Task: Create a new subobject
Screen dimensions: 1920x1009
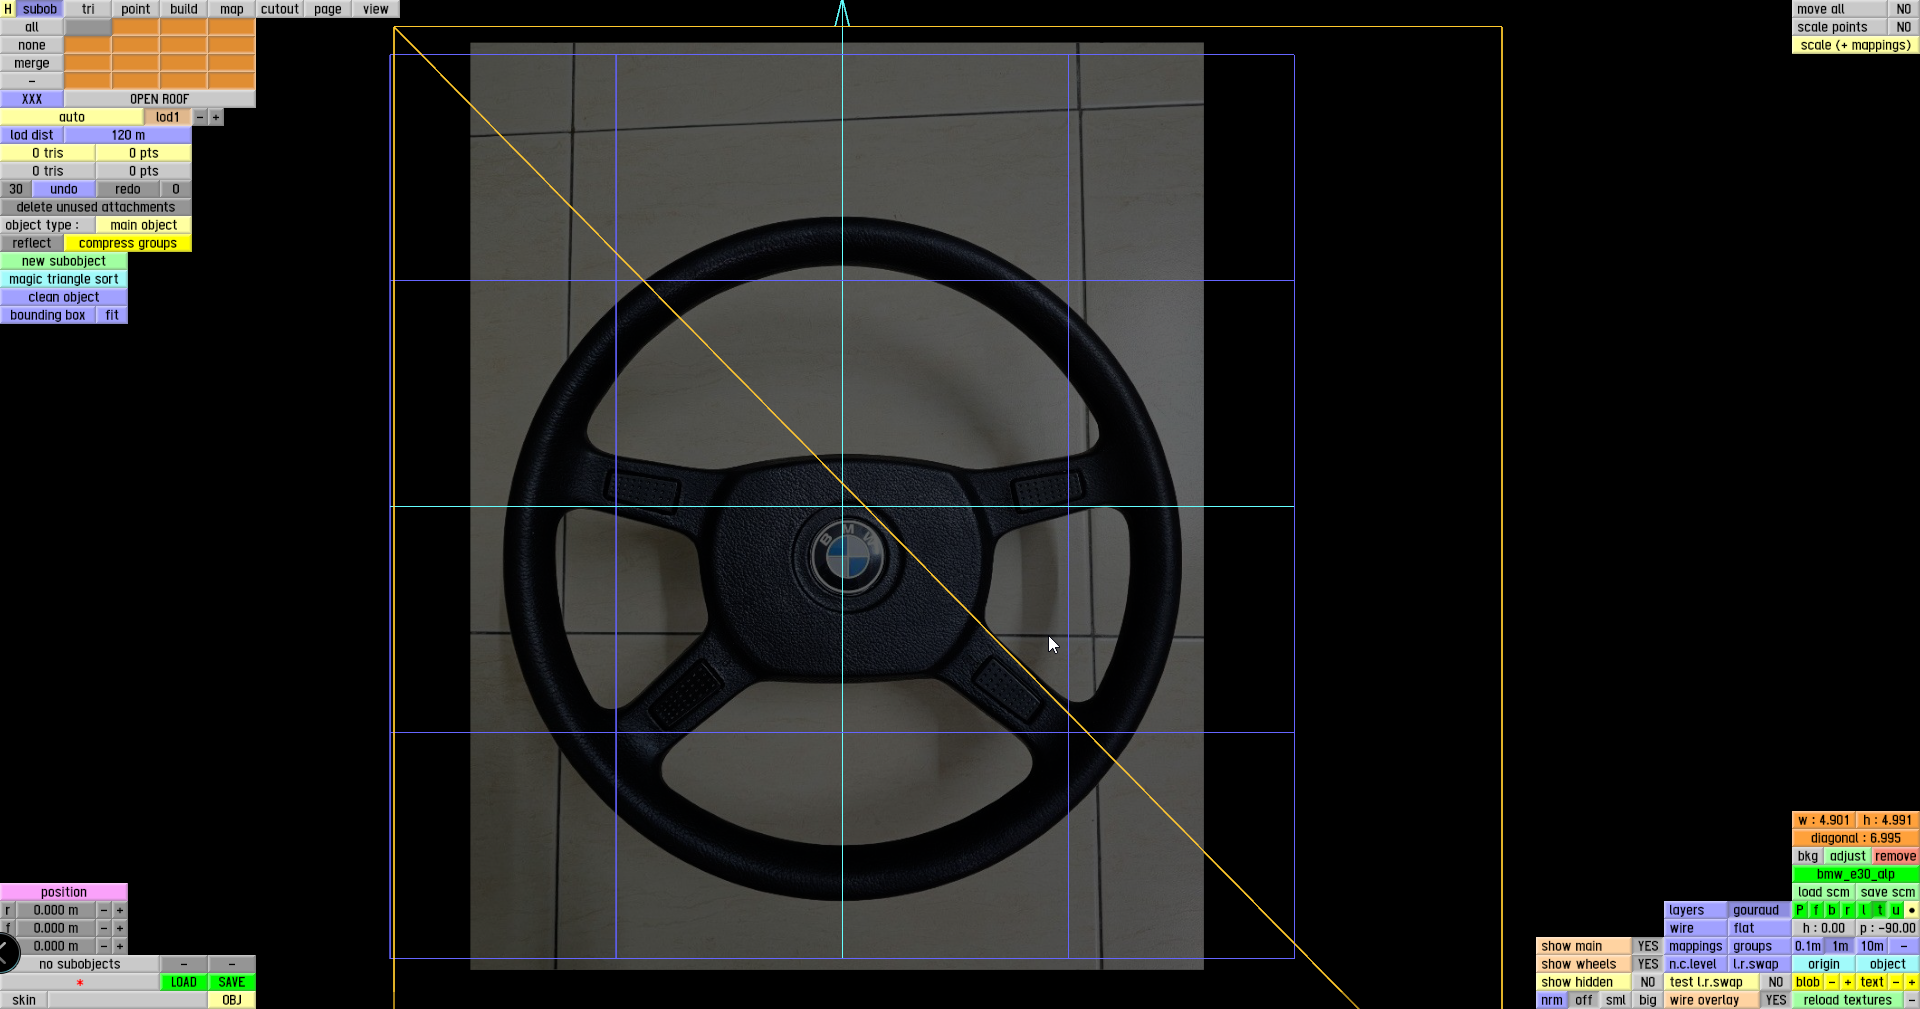Action: point(64,261)
